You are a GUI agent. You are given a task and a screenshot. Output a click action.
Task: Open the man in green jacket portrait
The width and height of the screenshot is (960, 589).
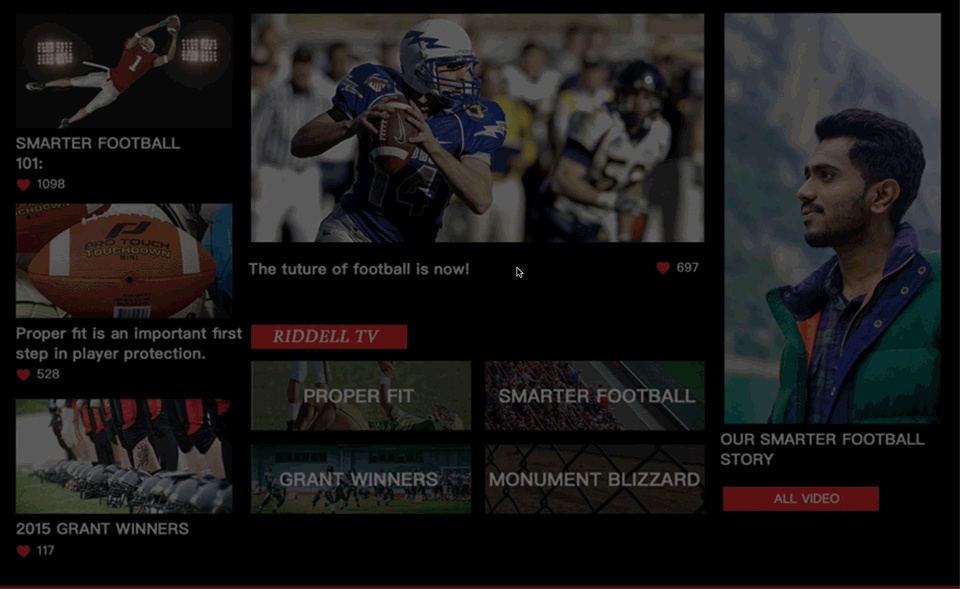pos(832,219)
